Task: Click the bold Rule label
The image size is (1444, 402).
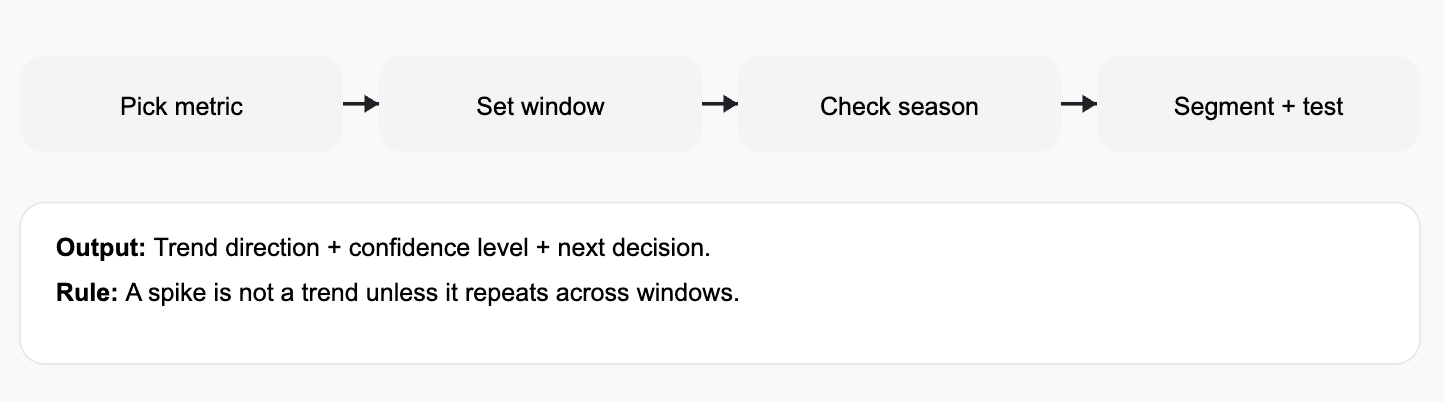Action: [x=87, y=295]
